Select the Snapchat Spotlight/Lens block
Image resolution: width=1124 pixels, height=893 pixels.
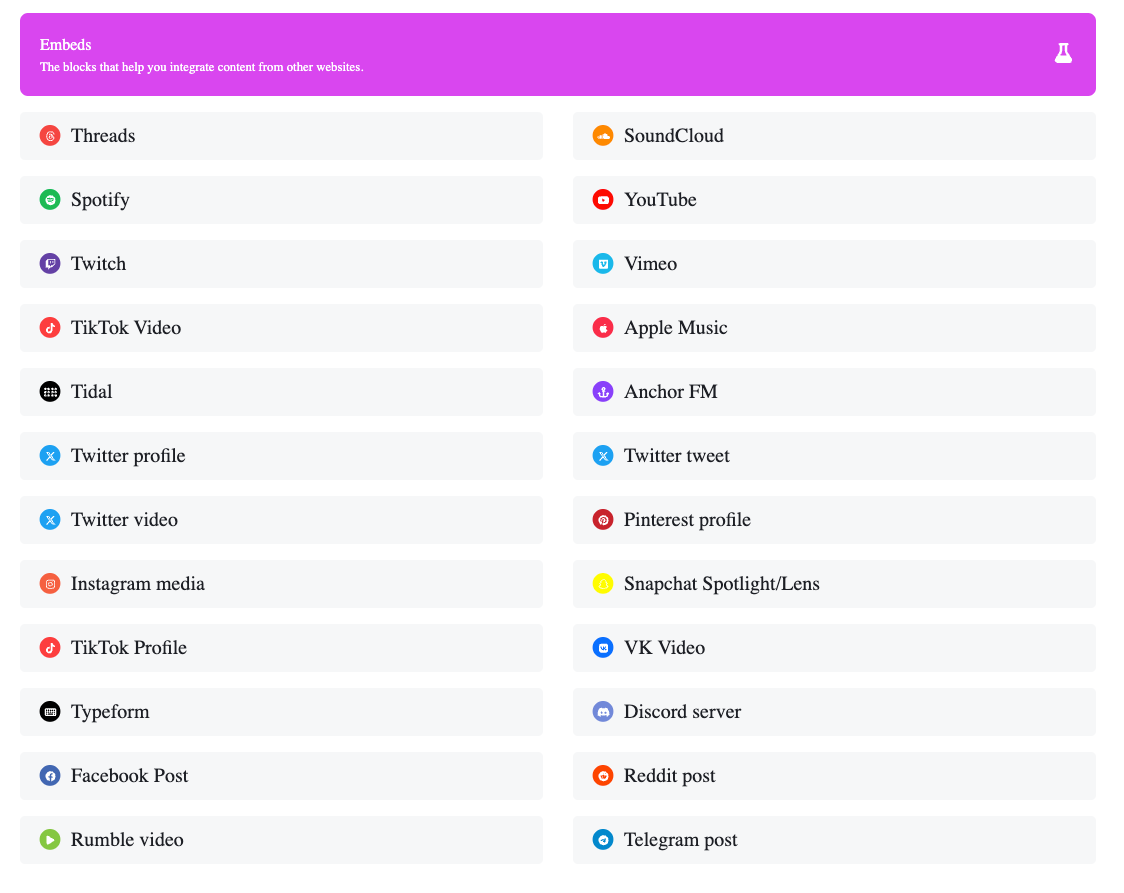834,583
